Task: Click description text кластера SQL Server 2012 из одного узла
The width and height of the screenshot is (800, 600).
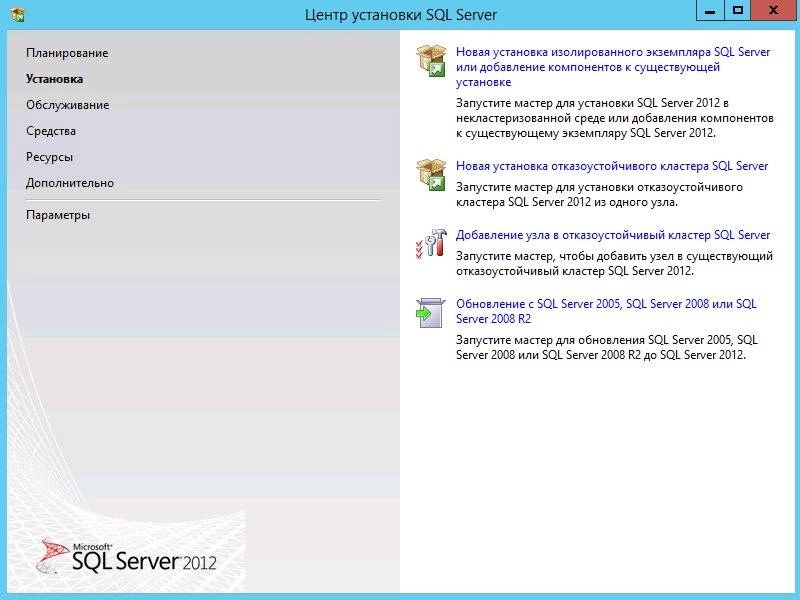Action: [x=599, y=194]
